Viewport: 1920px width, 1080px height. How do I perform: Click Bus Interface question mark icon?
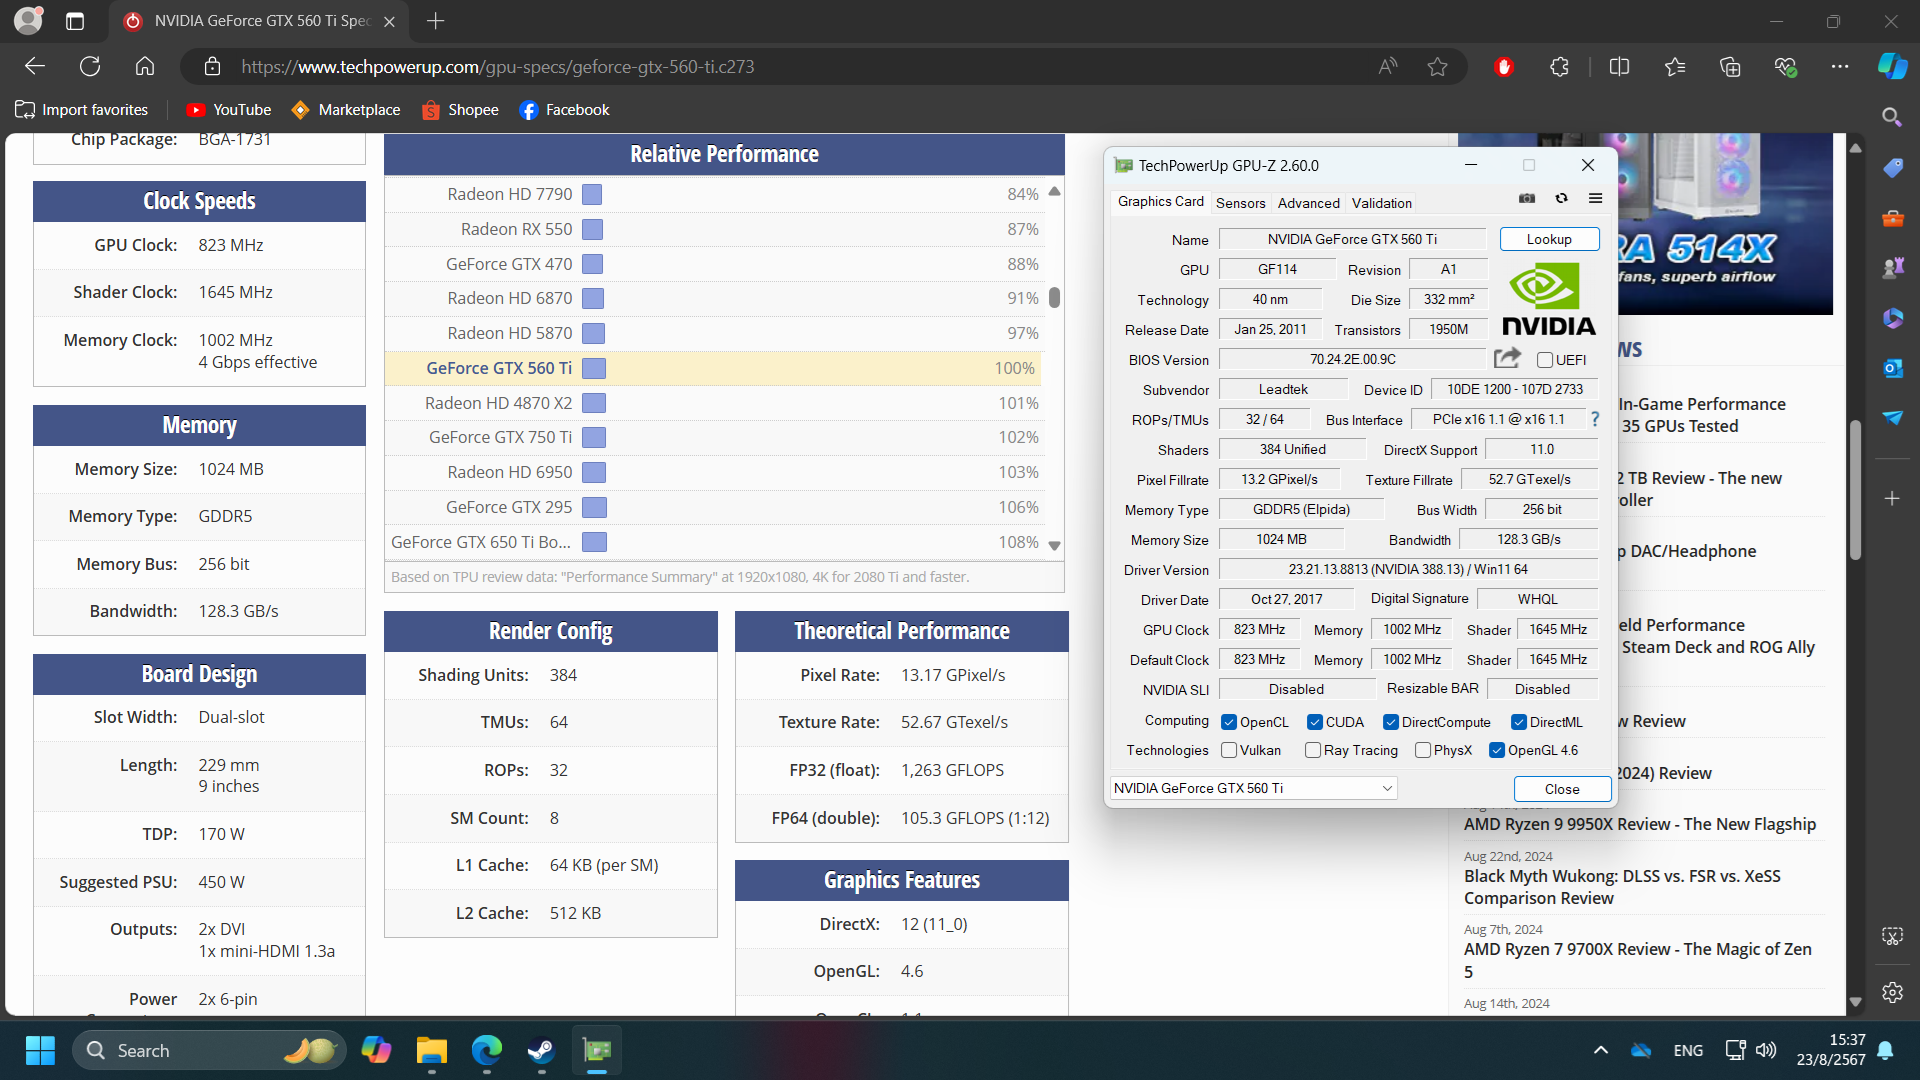pyautogui.click(x=1595, y=419)
